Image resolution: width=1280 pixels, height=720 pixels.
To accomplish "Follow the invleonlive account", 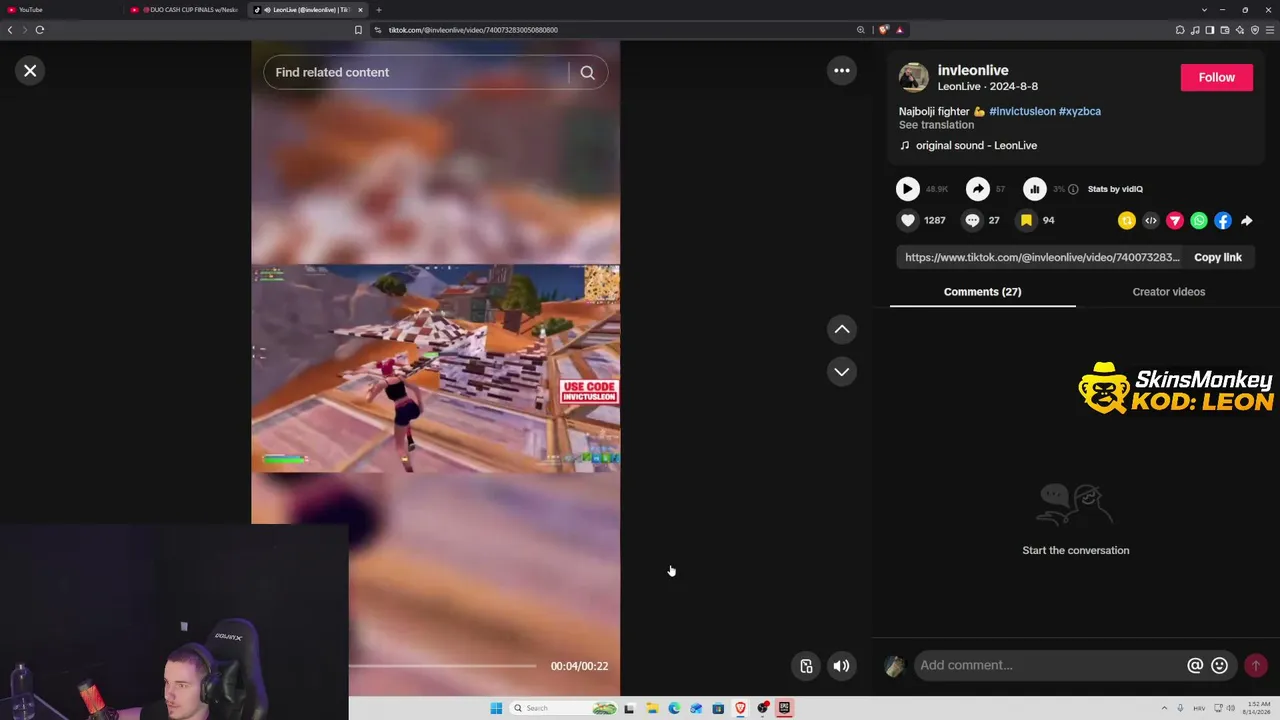I will click(1217, 77).
